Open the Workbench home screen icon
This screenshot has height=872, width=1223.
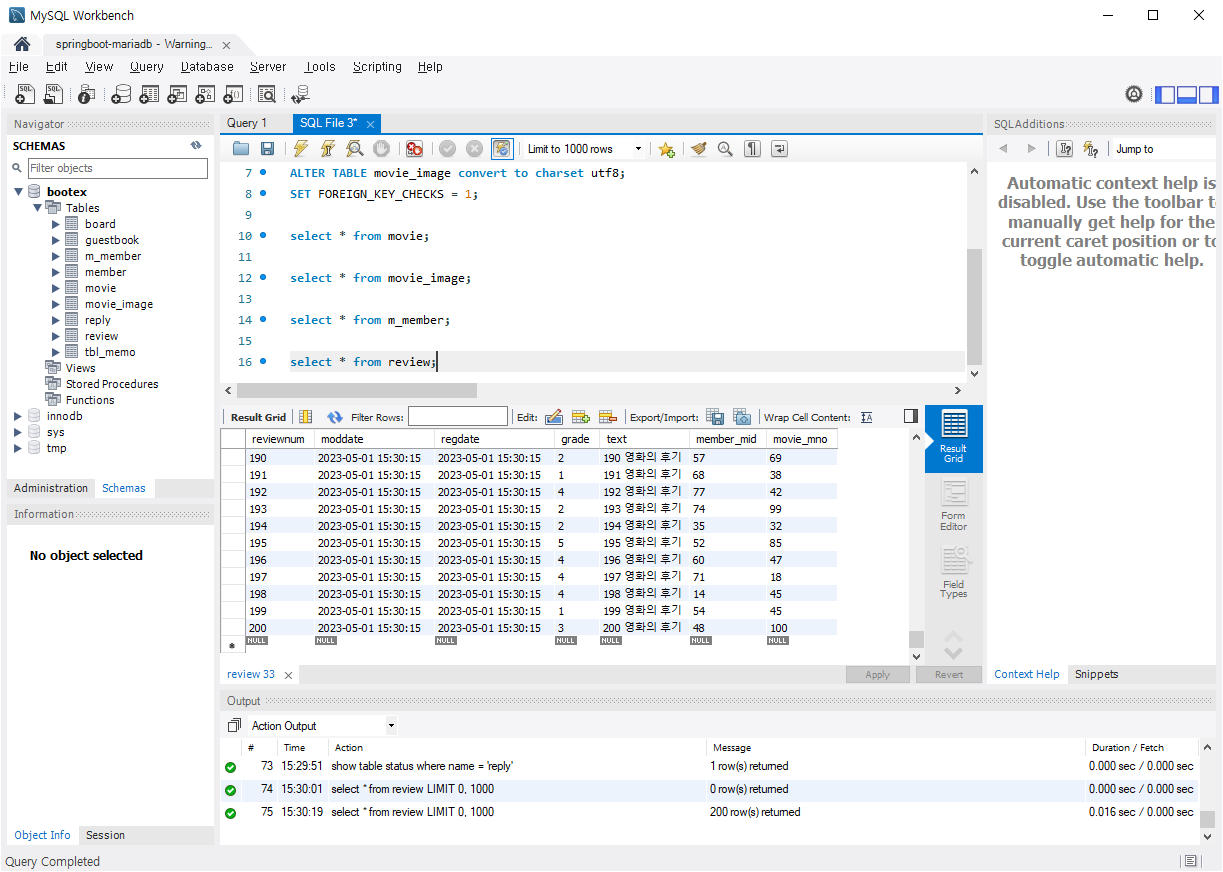tap(21, 44)
